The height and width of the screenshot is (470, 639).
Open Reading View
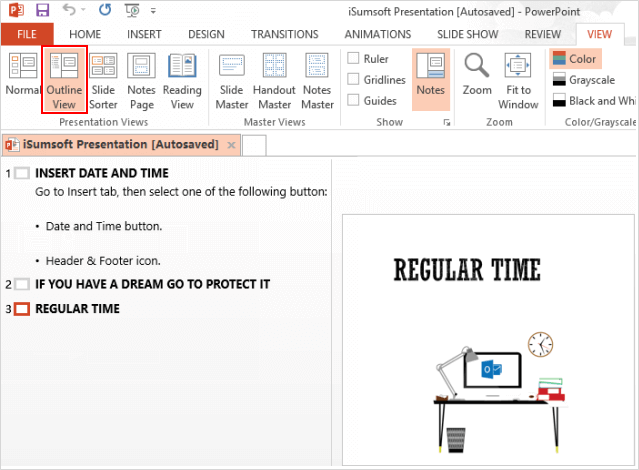pyautogui.click(x=182, y=79)
